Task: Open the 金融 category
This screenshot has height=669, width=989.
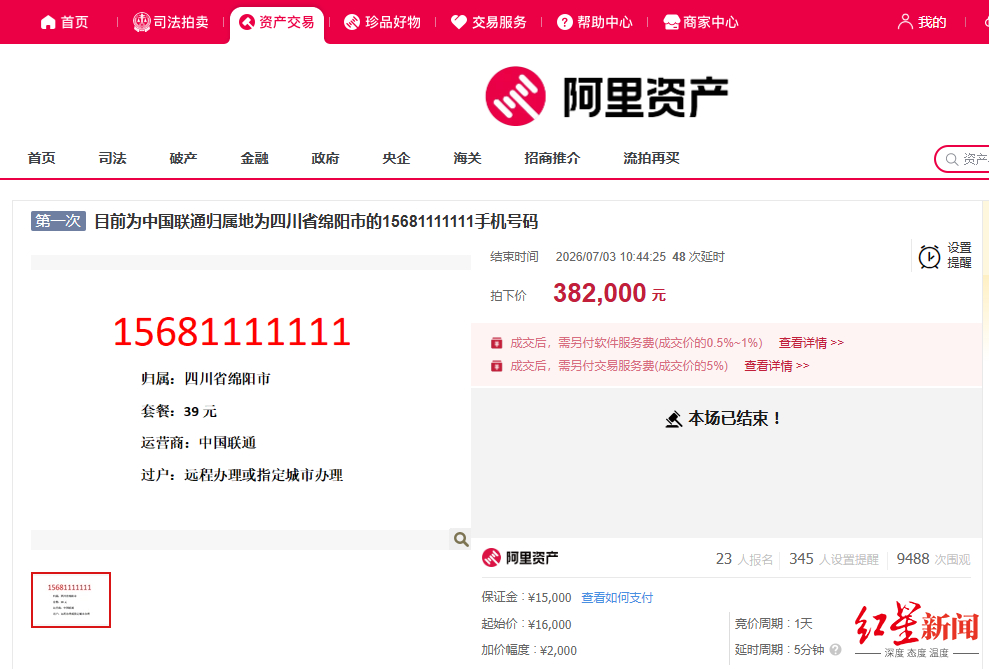Action: pyautogui.click(x=255, y=158)
